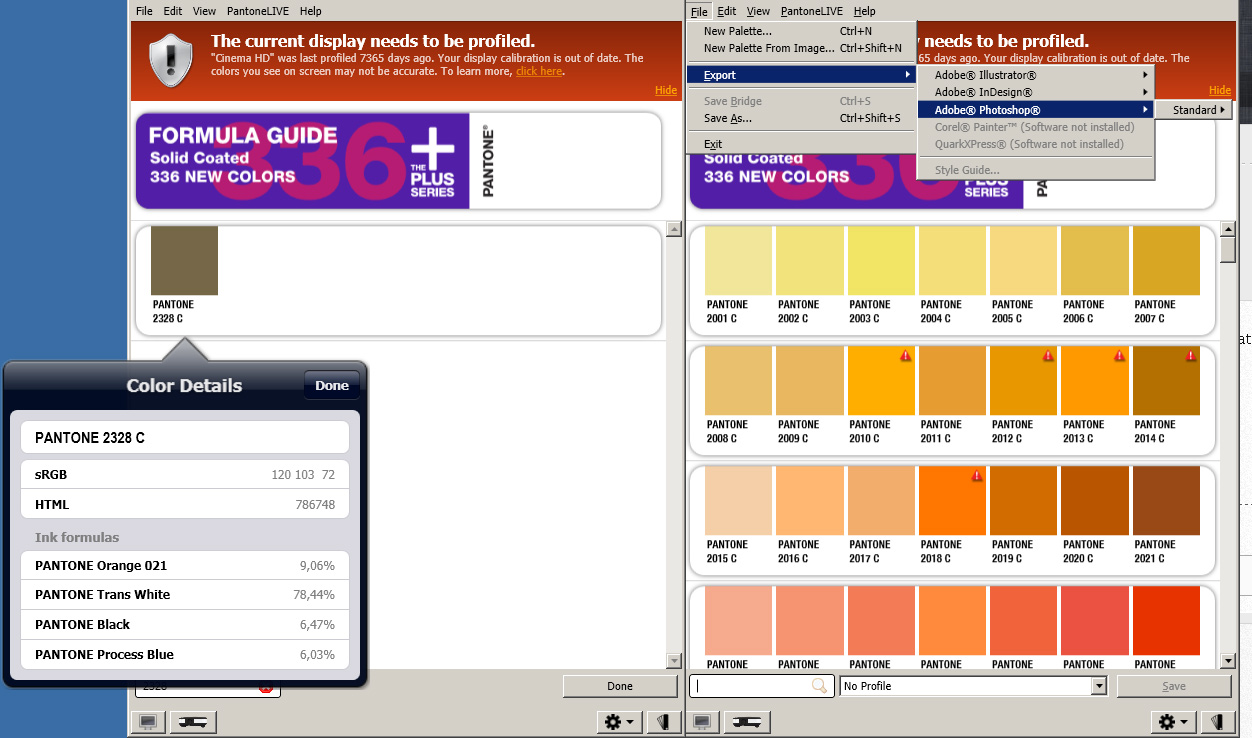Open PantoneLIVE menu in right window
This screenshot has width=1252, height=738.
coord(811,11)
